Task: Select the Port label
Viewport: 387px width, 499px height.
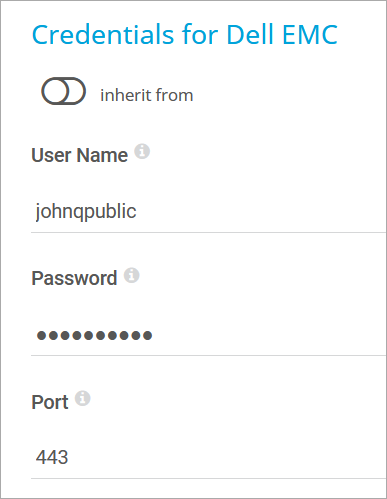Action: click(x=50, y=402)
